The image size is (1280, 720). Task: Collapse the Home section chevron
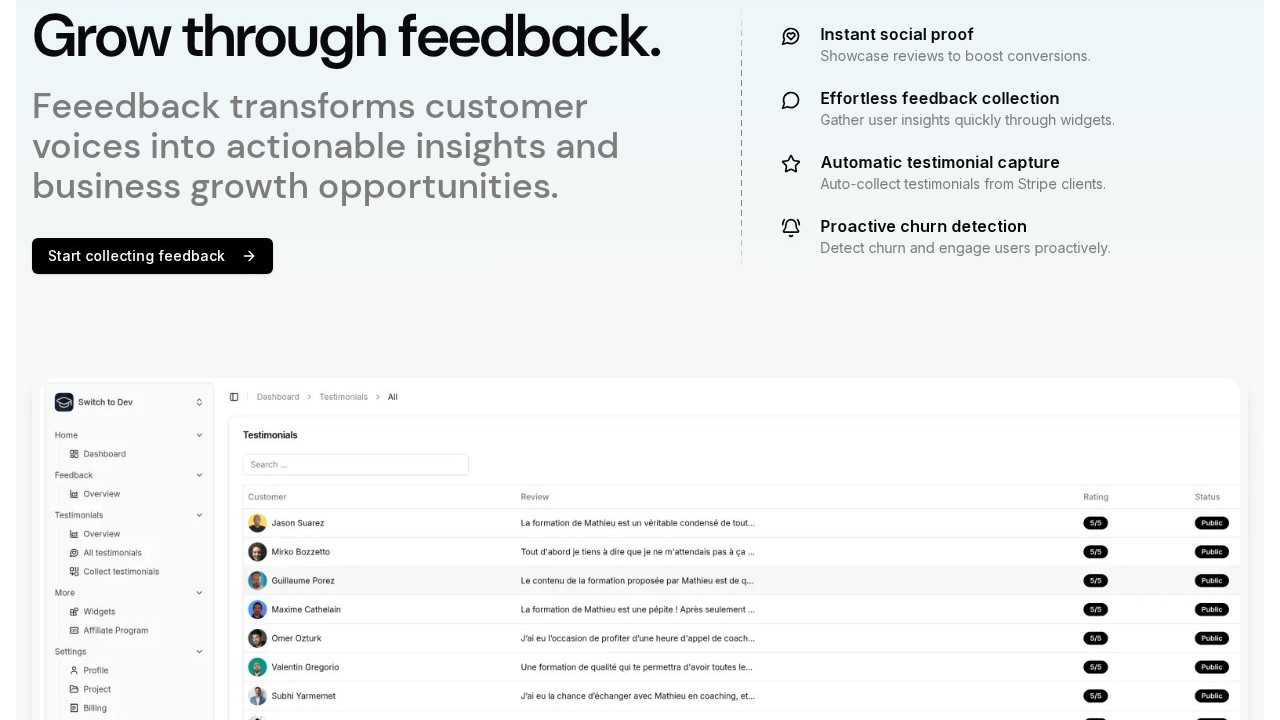[x=199, y=435]
